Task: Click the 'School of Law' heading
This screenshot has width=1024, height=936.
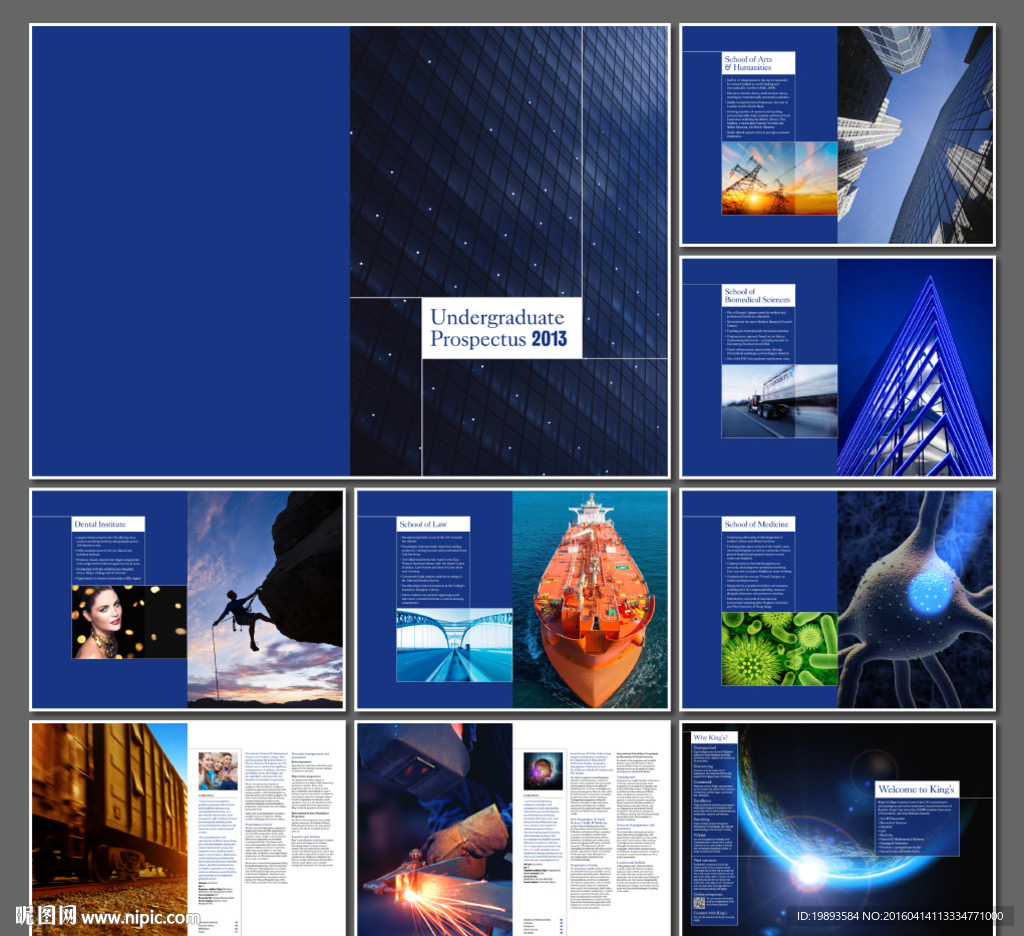Action: click(x=434, y=524)
